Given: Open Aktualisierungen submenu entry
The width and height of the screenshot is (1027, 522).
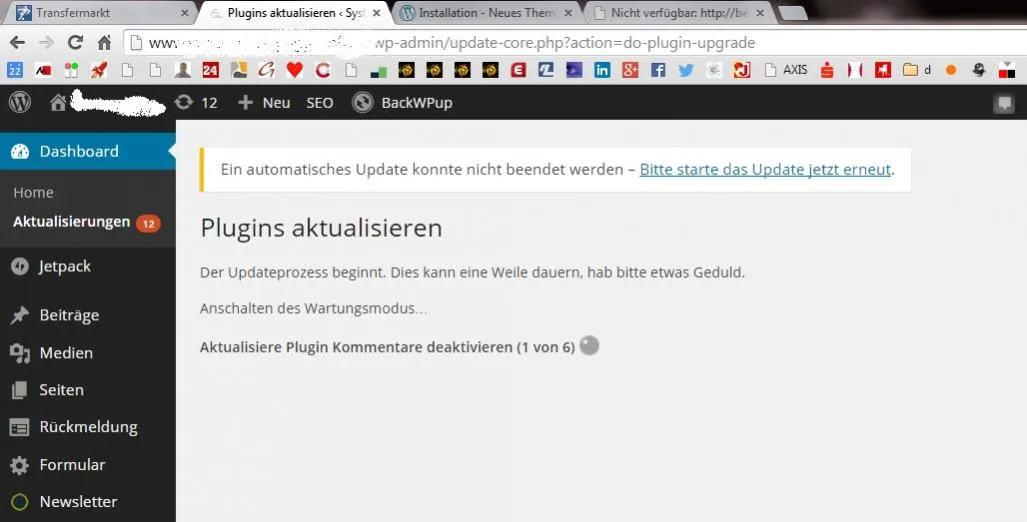Looking at the screenshot, I should [x=71, y=222].
